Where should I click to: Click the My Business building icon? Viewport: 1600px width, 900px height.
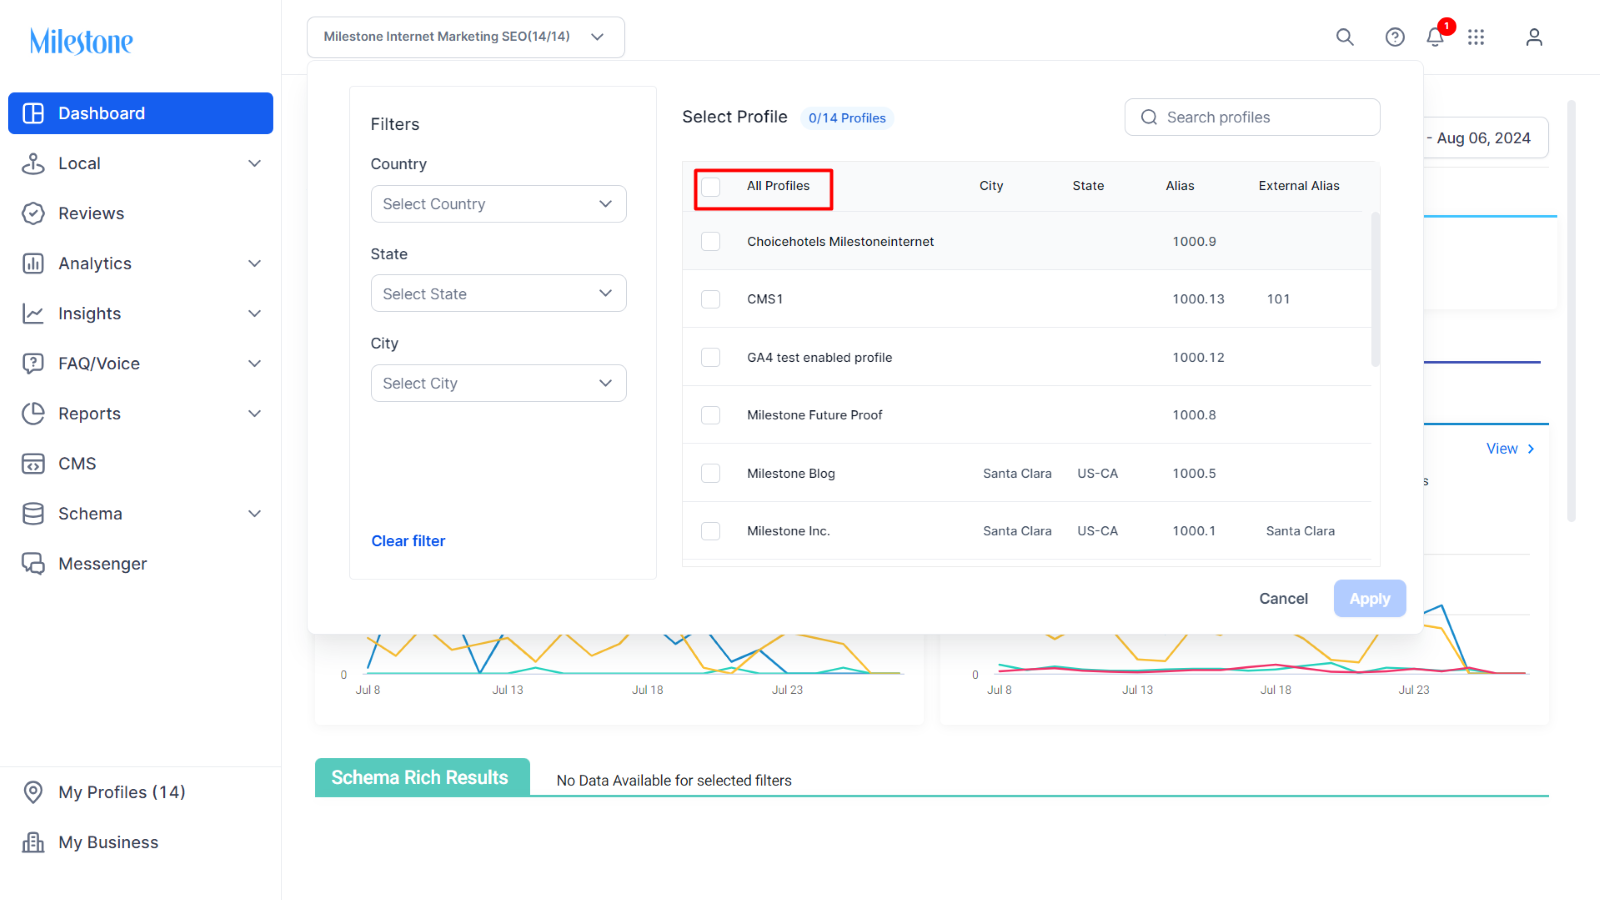[33, 842]
